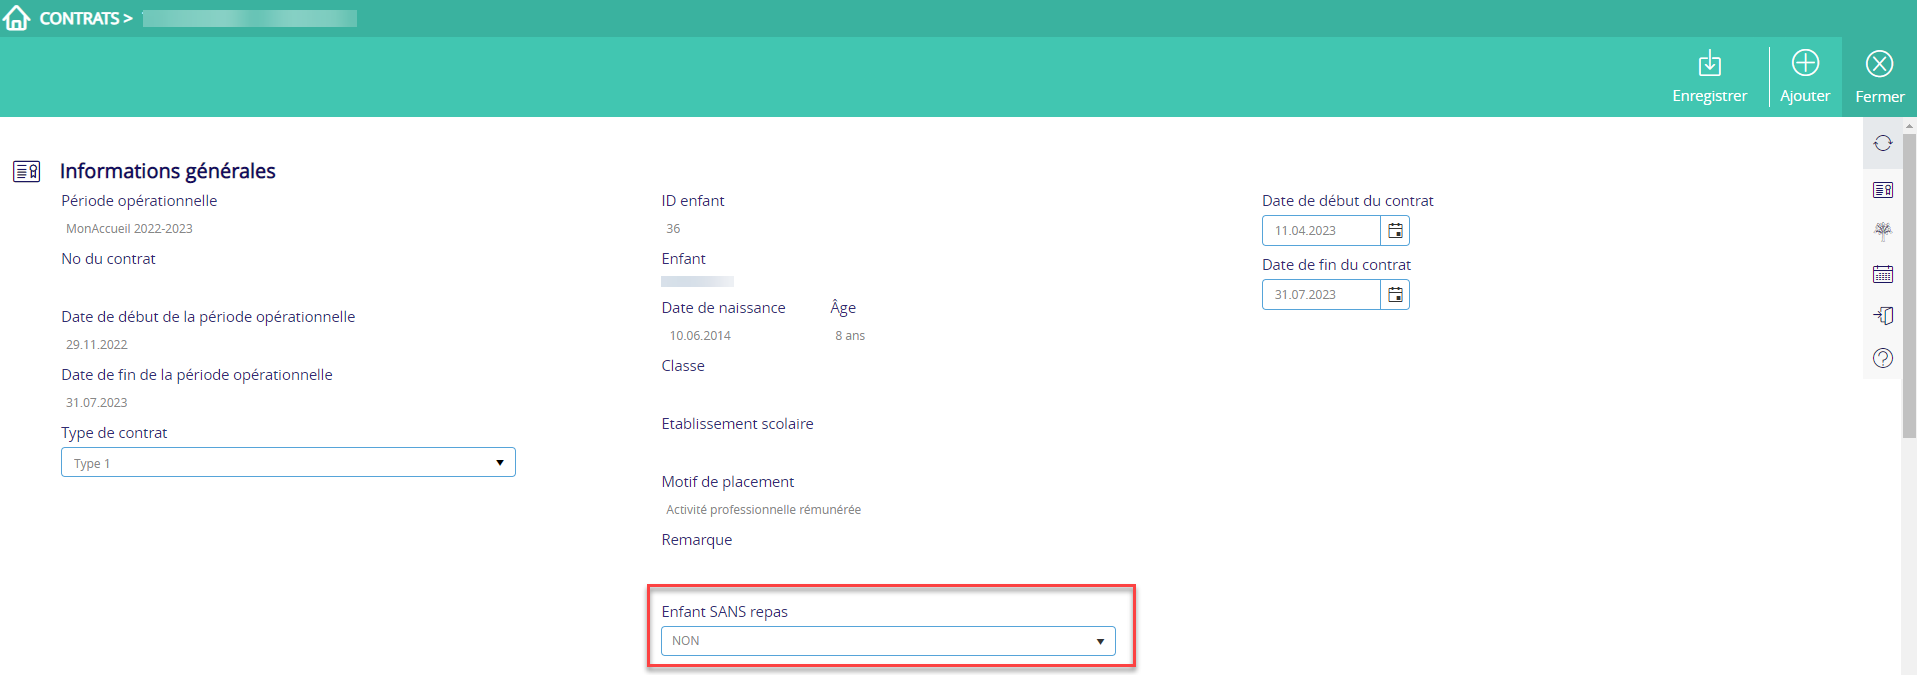Expand the Type de contrat dropdown
The height and width of the screenshot is (675, 1917).
288,463
